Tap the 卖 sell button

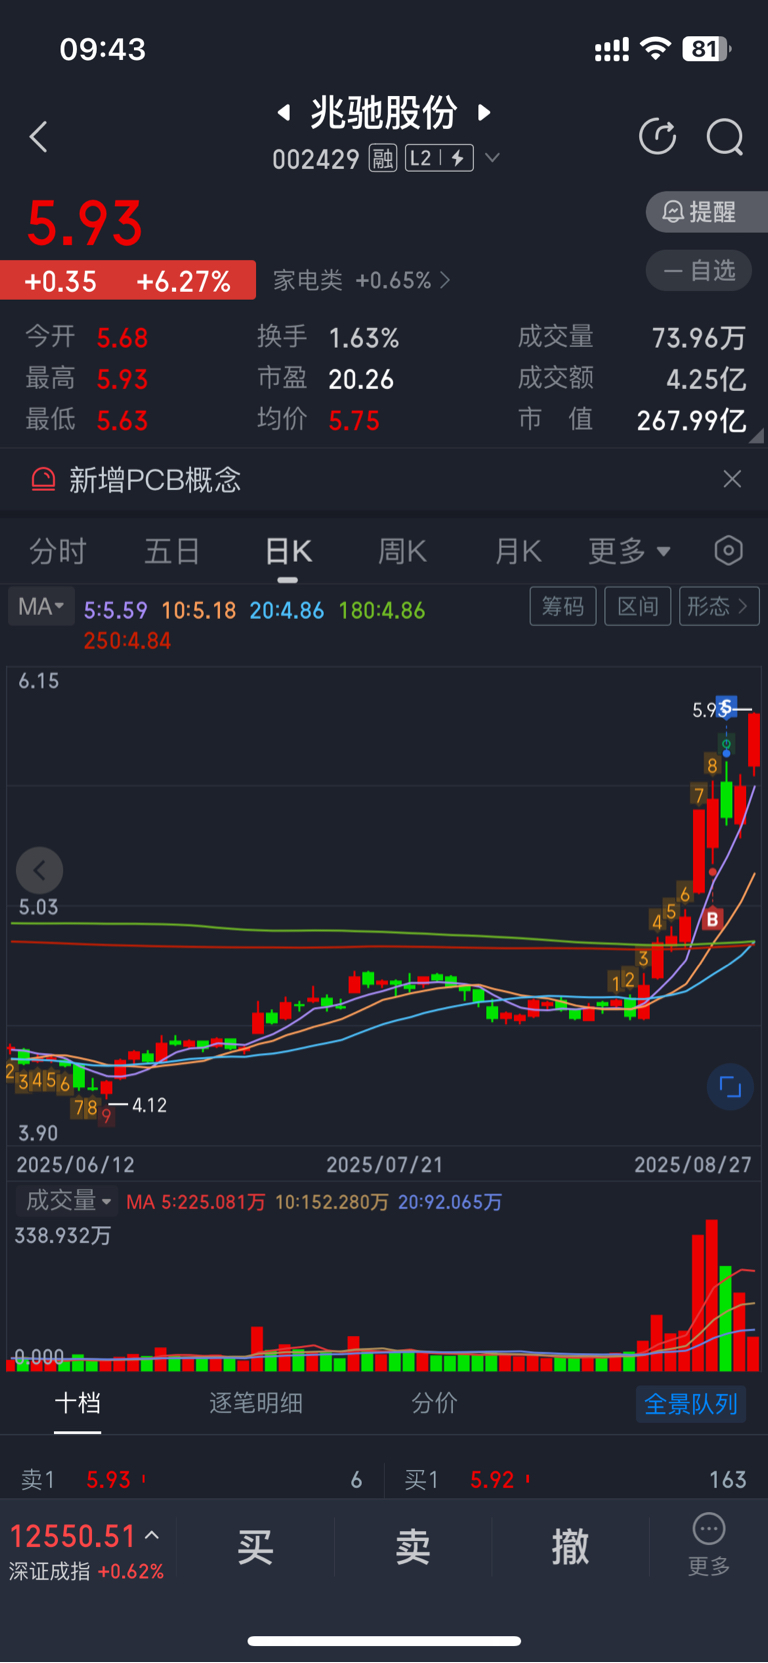coord(413,1547)
